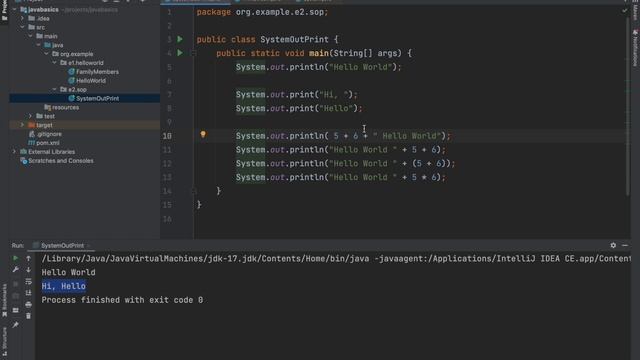This screenshot has width=640, height=360.
Task: Click the resources folder icon
Action: click(47, 107)
